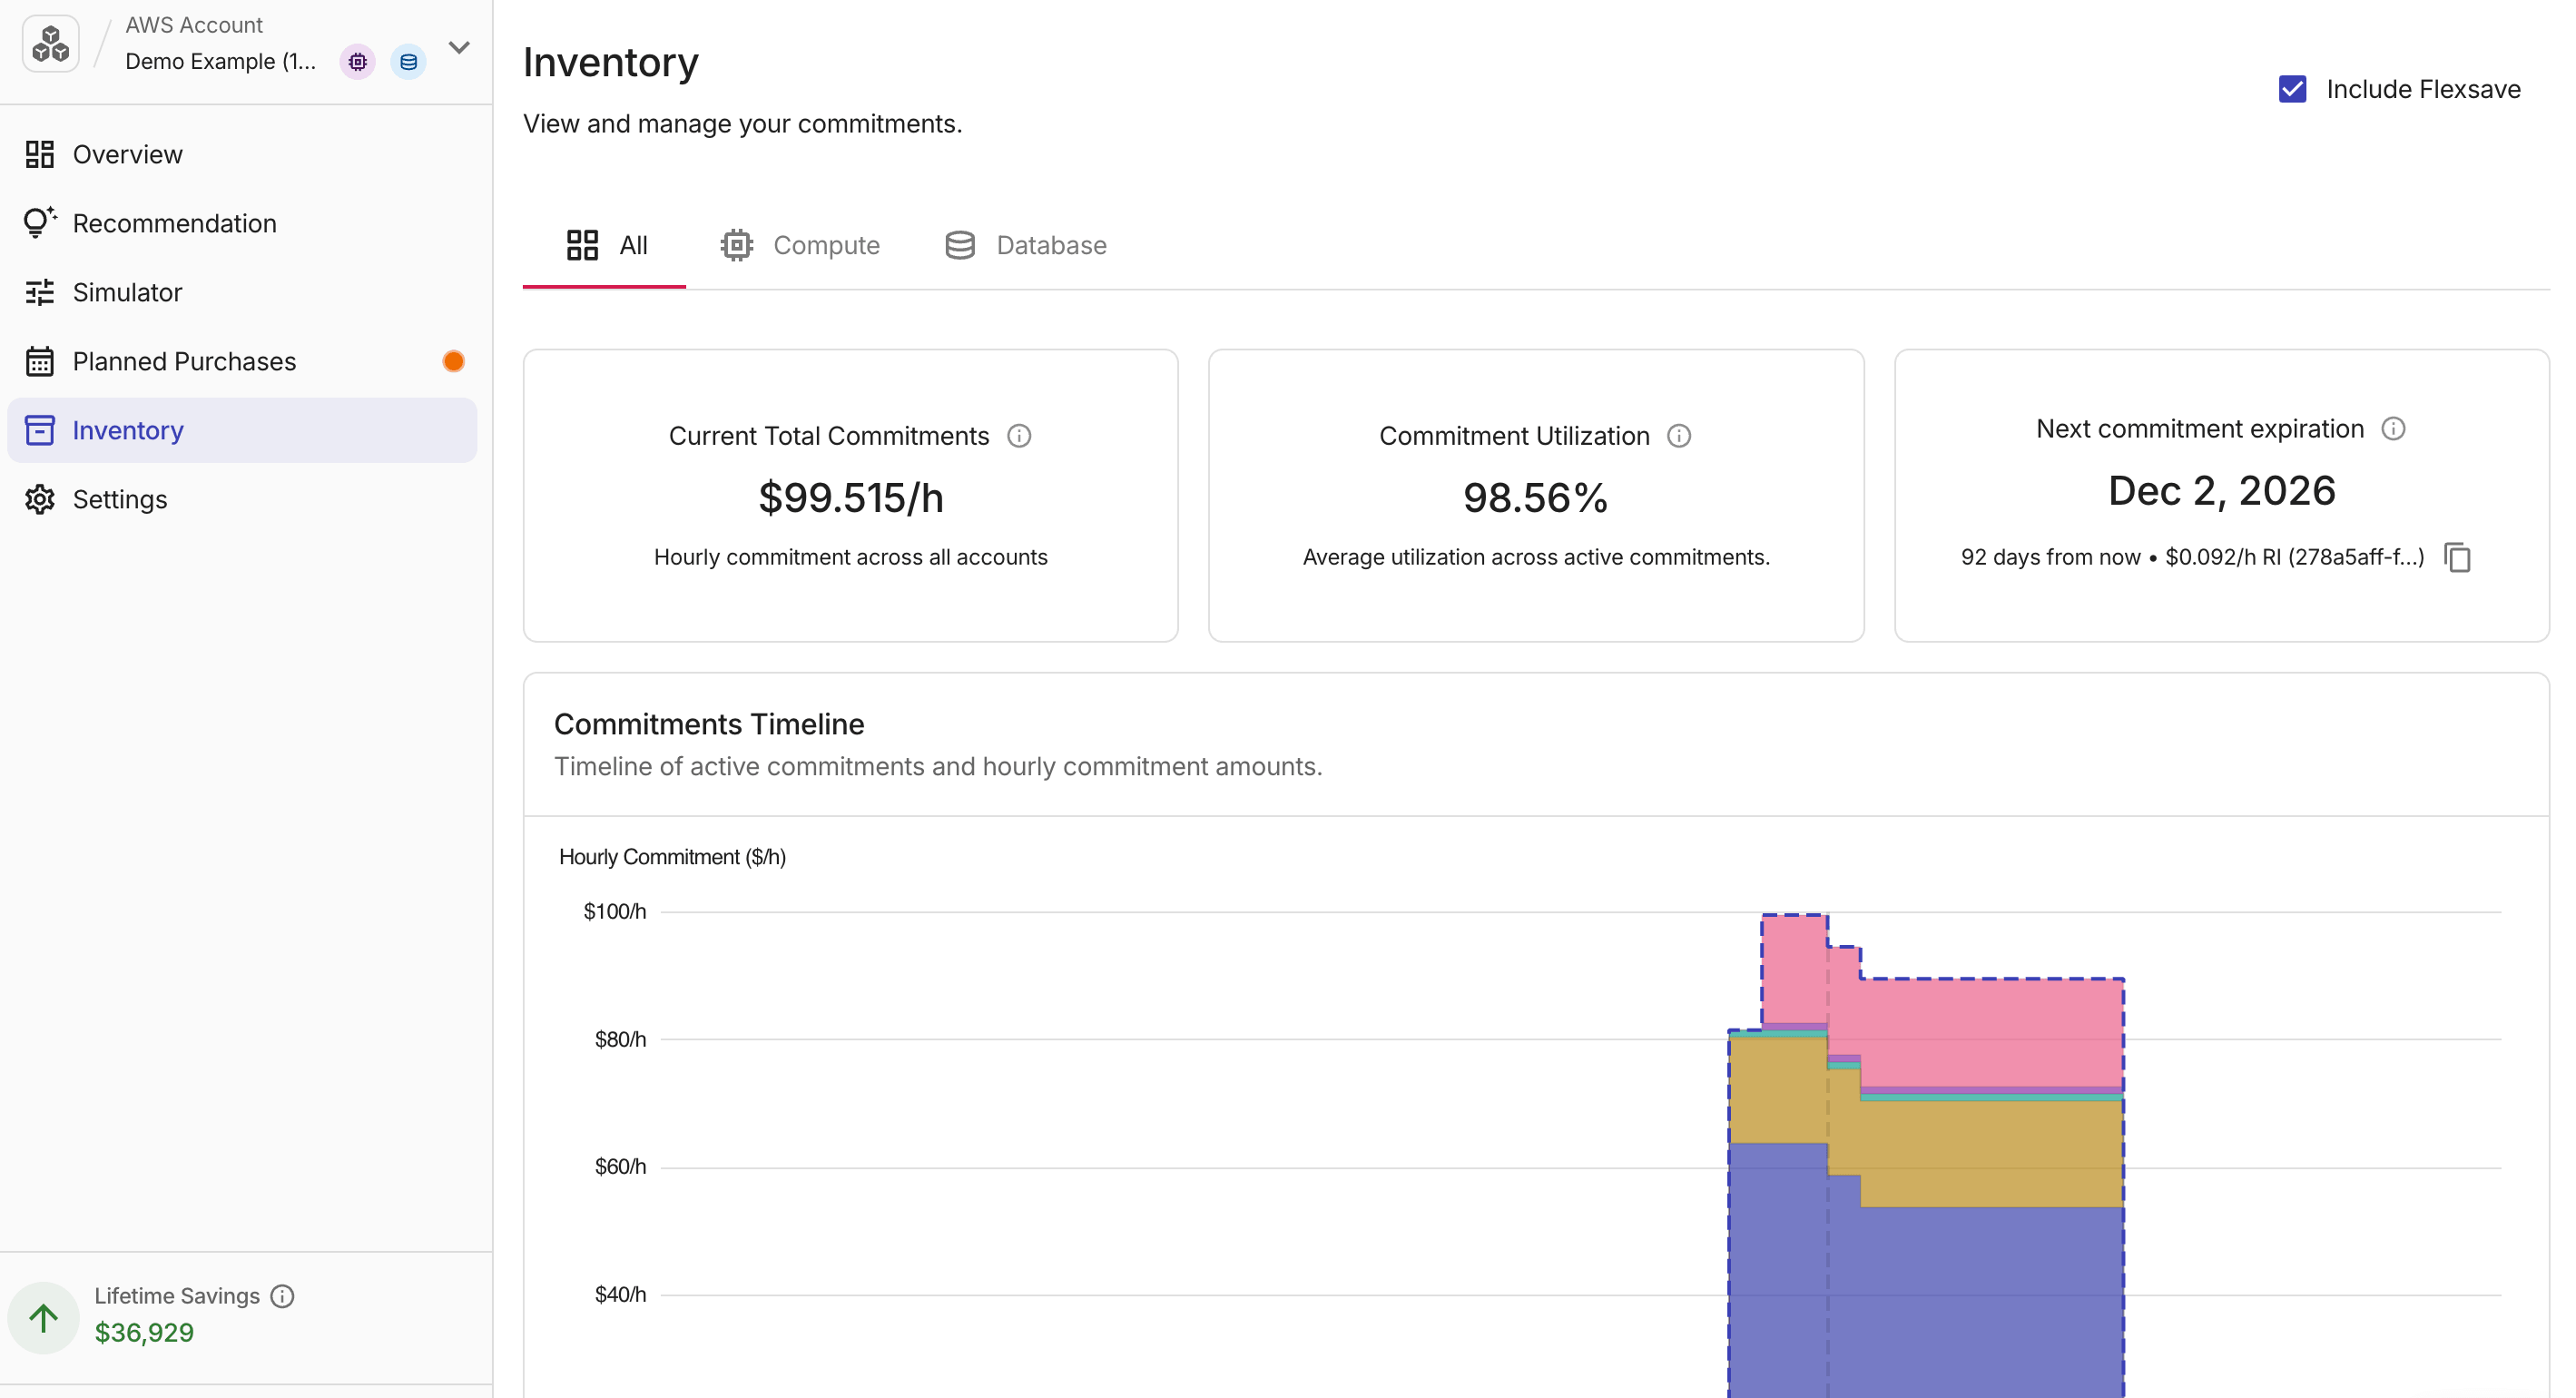Click the Hourly Commitment ($/h) axis title
The image size is (2576, 1398).
(x=672, y=857)
